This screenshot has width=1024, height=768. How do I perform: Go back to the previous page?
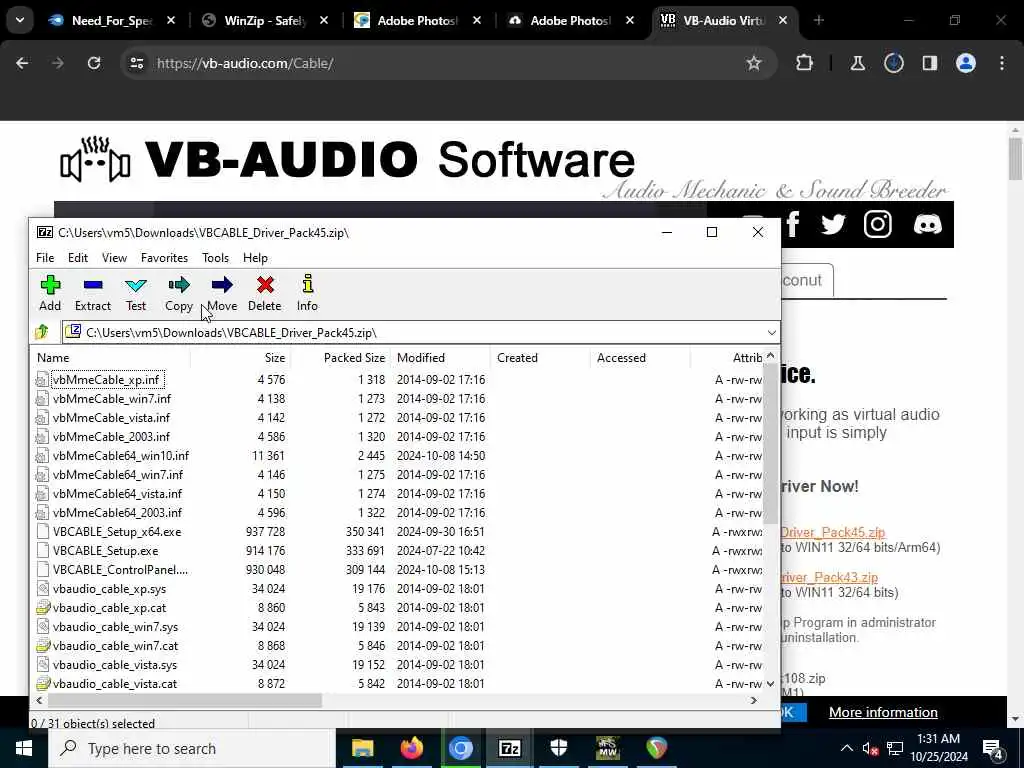coord(22,63)
